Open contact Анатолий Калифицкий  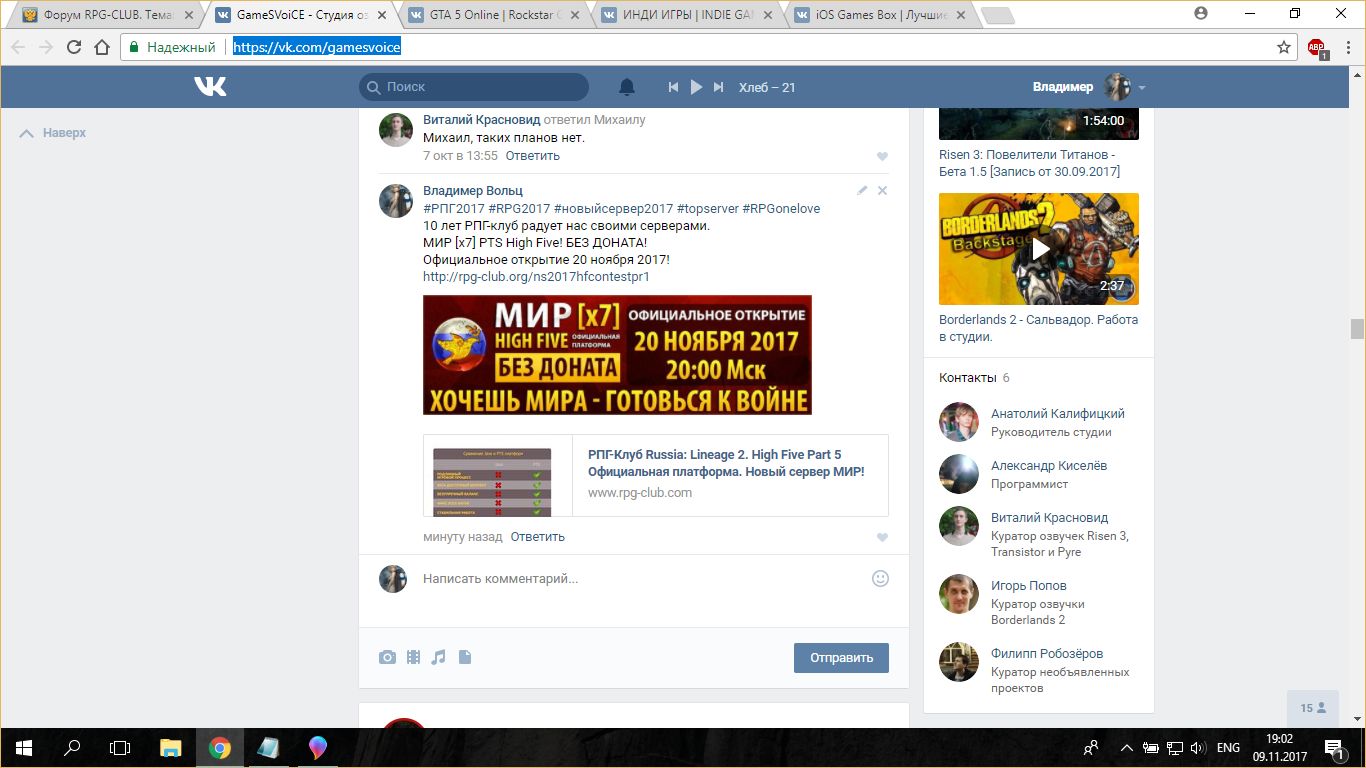pyautogui.click(x=1057, y=413)
